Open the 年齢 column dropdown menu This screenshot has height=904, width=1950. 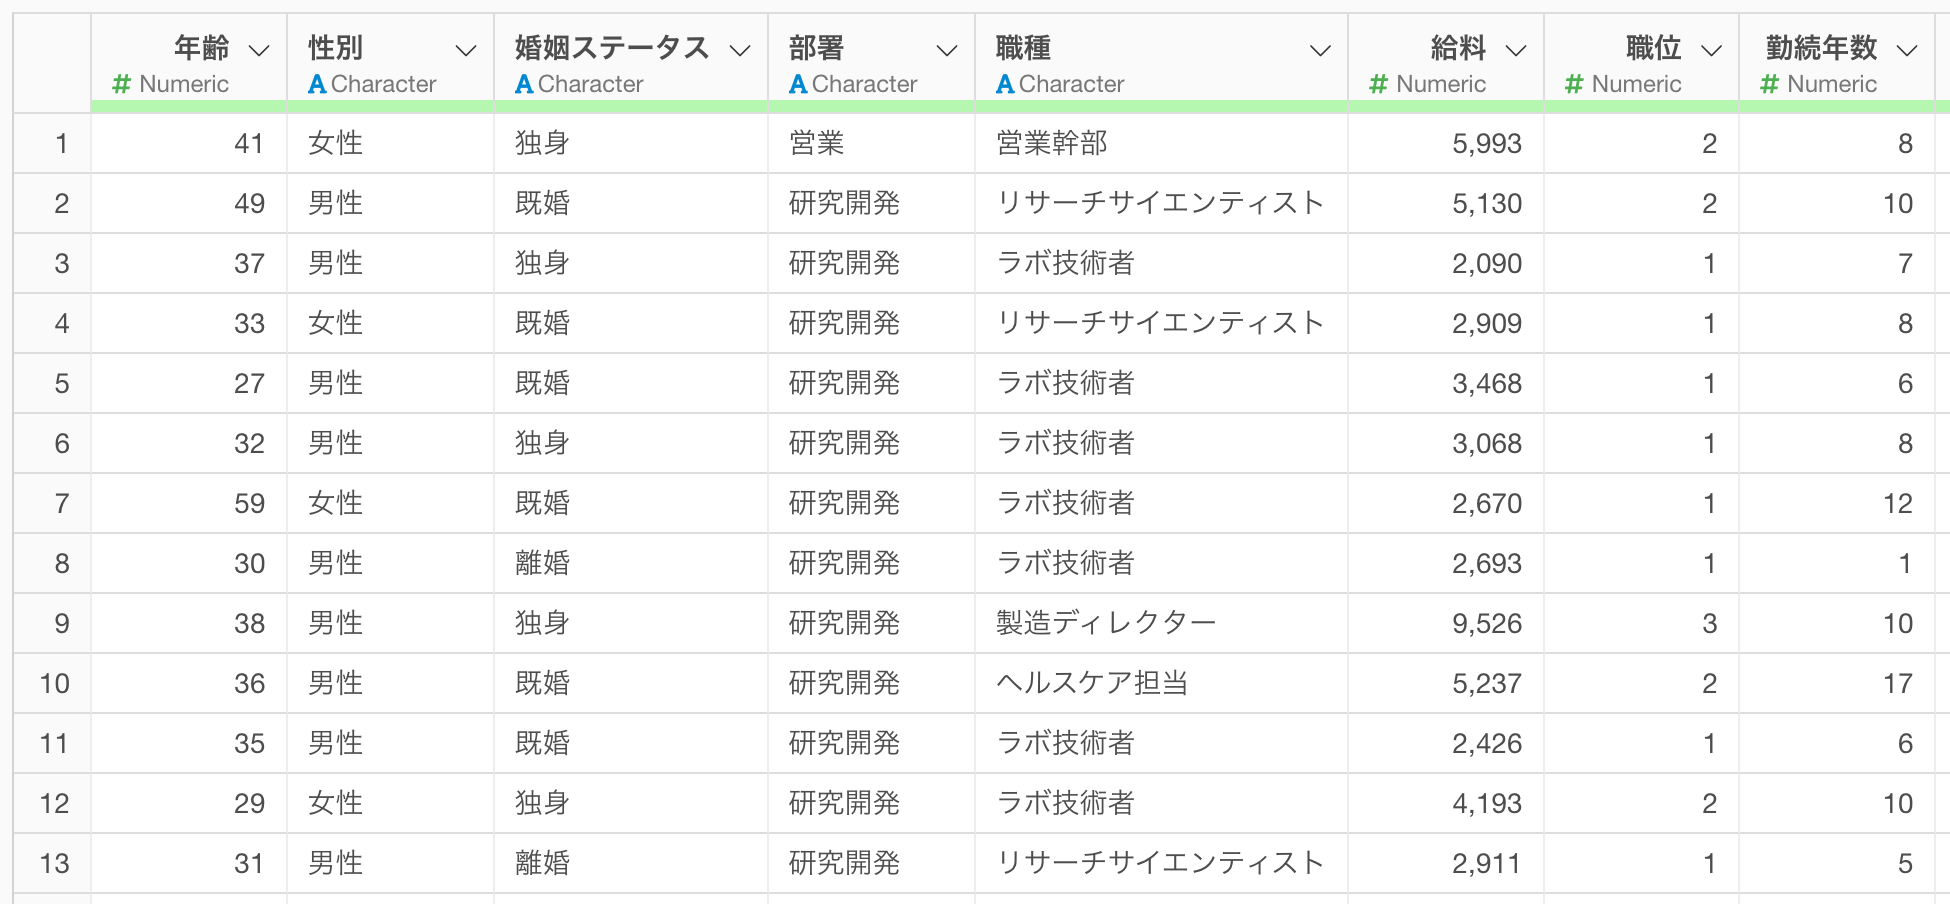pos(259,50)
